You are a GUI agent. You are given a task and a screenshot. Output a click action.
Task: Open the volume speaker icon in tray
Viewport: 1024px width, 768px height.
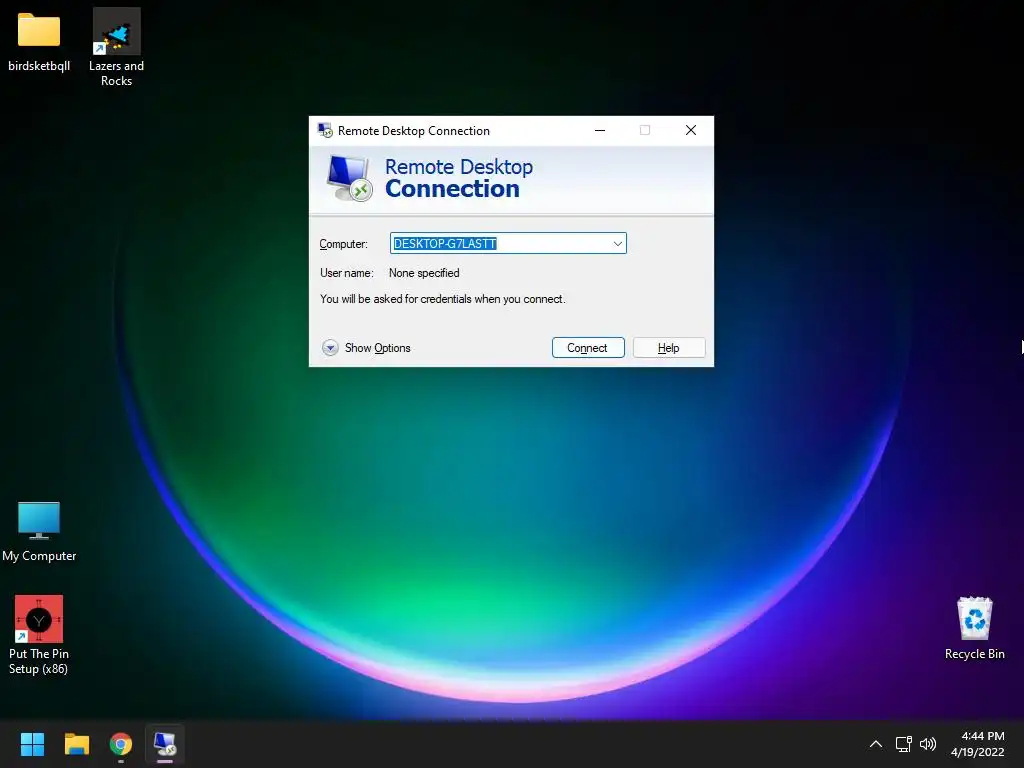tap(927, 744)
